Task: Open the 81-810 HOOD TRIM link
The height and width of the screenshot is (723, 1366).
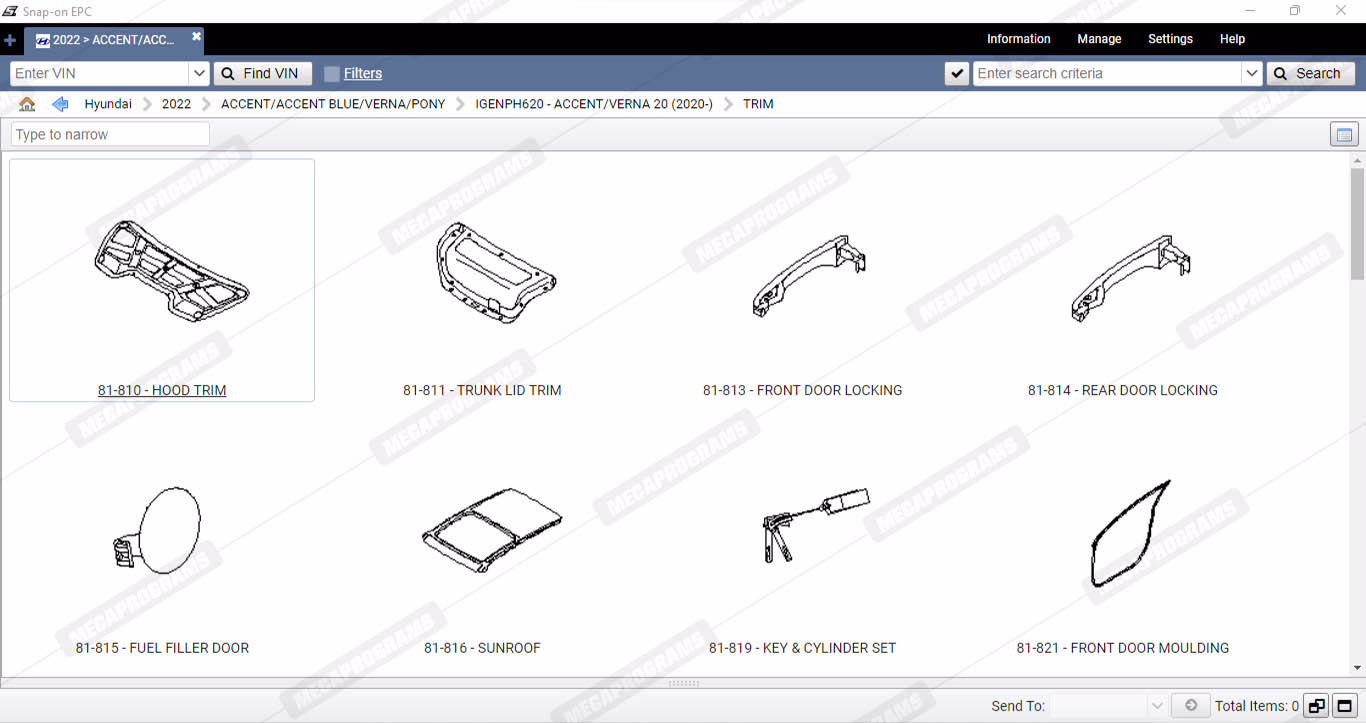Action: click(162, 390)
